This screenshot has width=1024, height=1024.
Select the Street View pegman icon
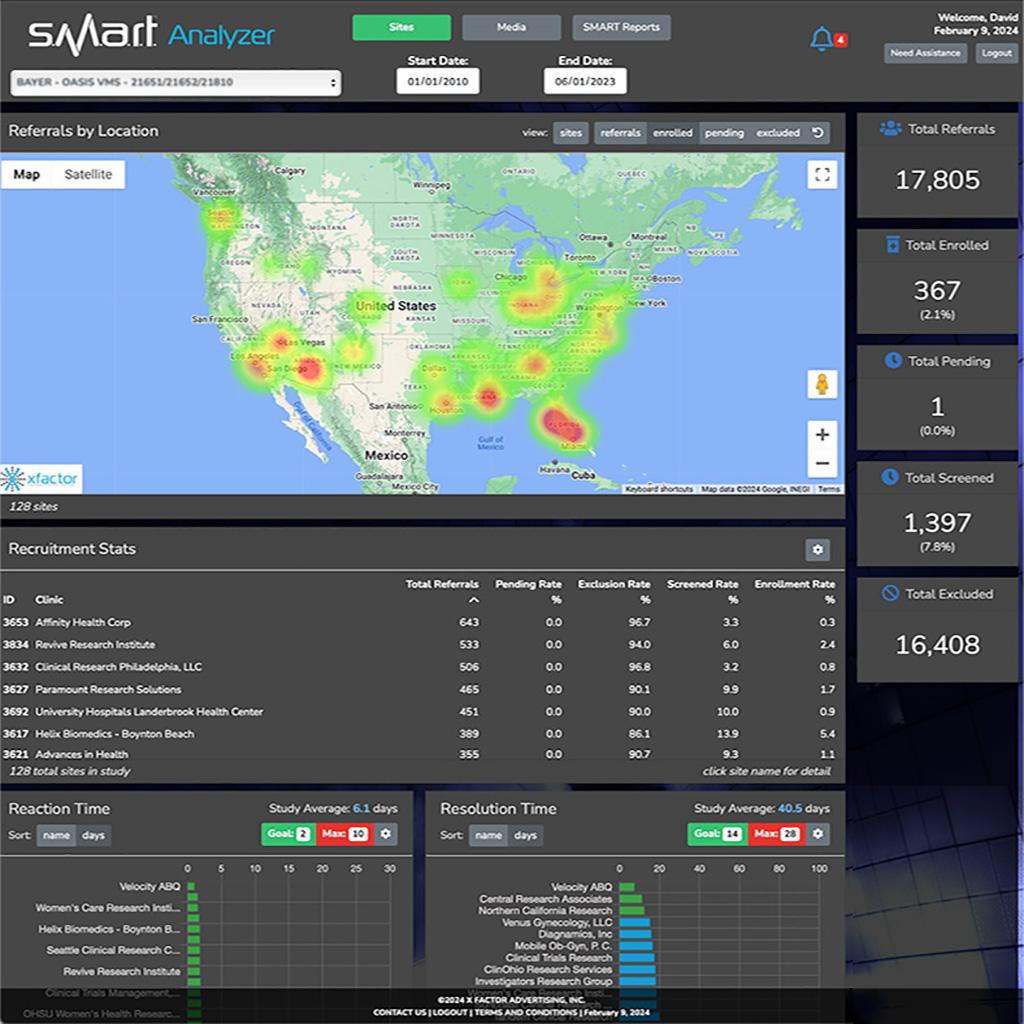pos(822,385)
